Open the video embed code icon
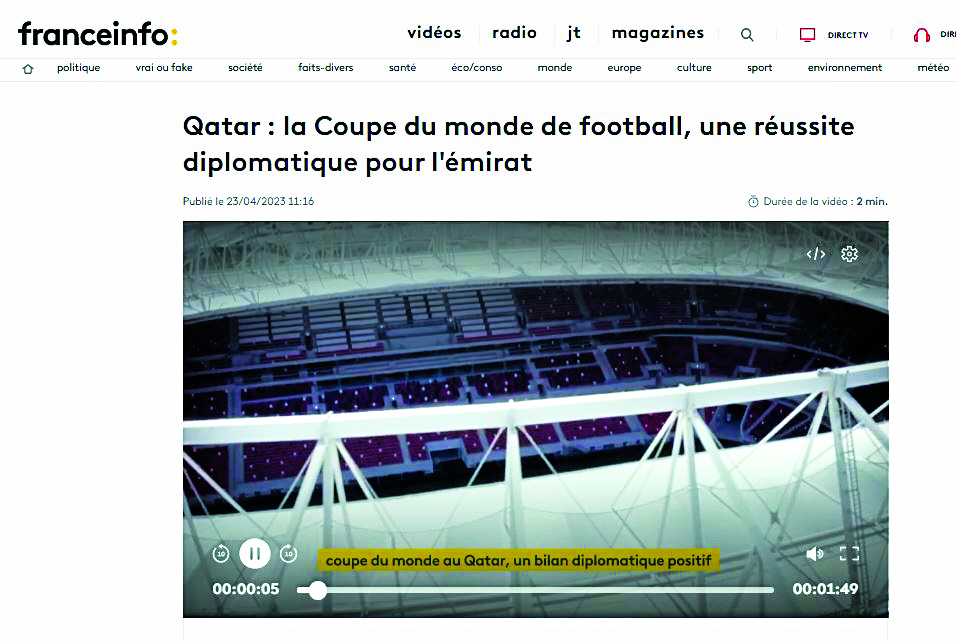 point(816,254)
